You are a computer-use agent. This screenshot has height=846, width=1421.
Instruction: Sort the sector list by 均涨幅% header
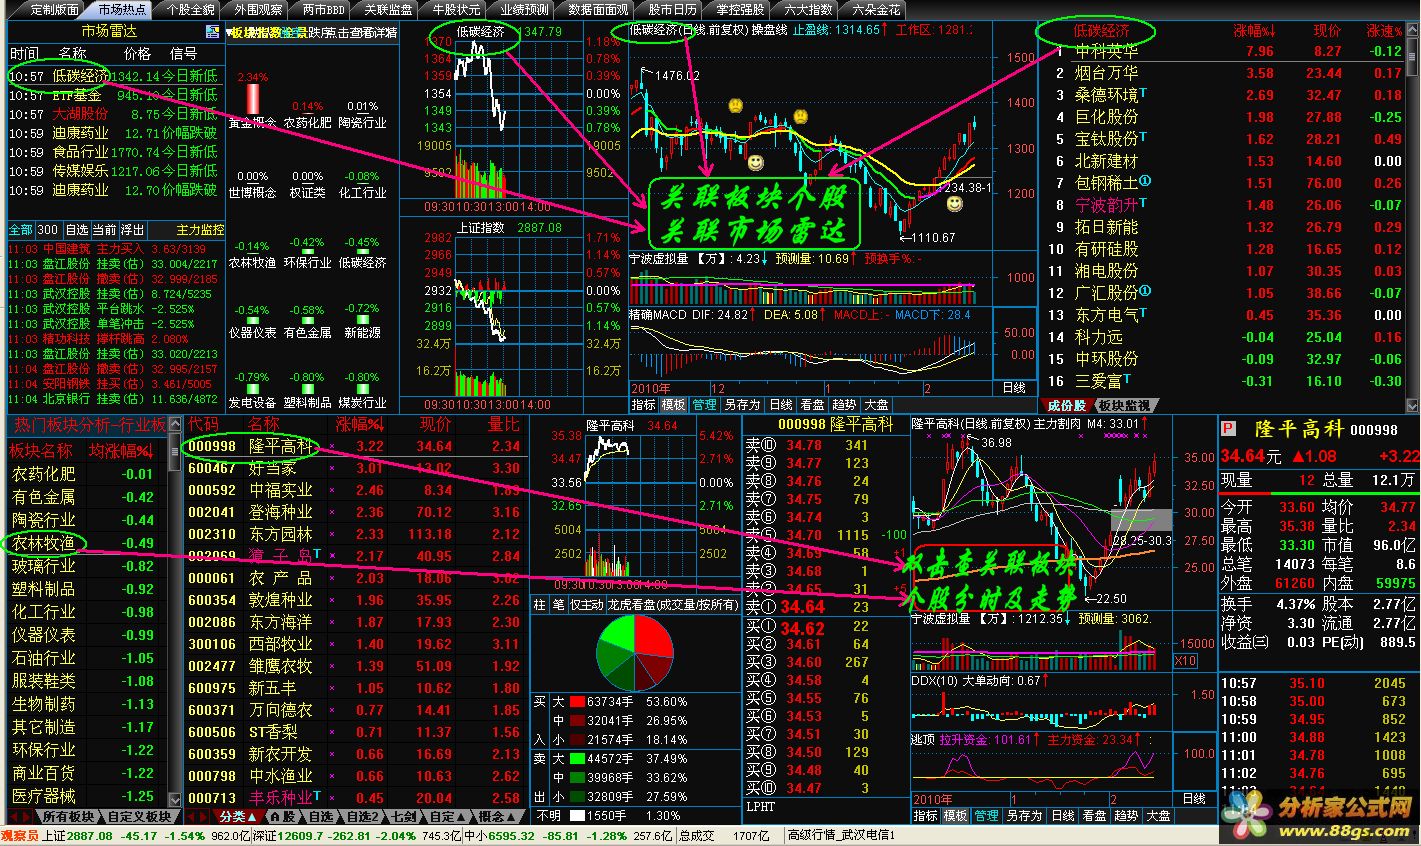pyautogui.click(x=122, y=450)
